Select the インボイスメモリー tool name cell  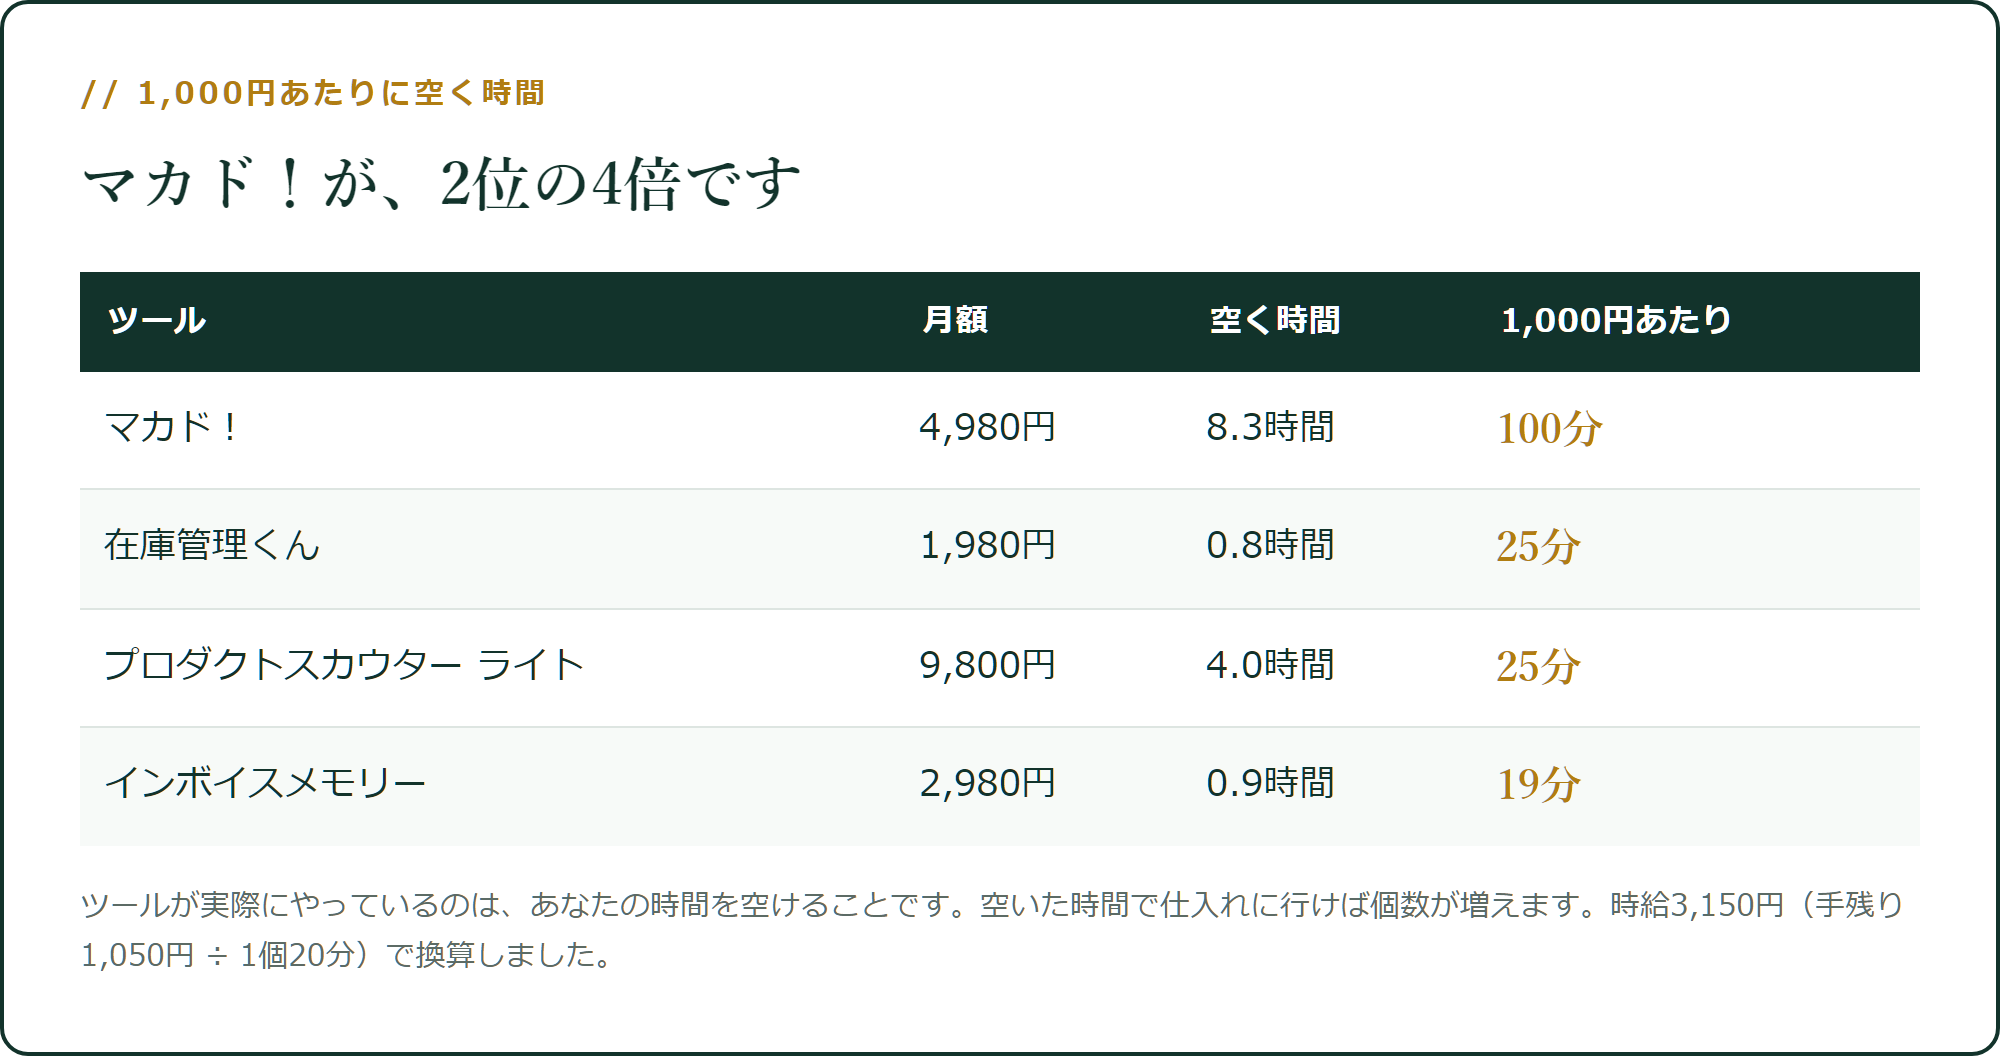click(265, 783)
